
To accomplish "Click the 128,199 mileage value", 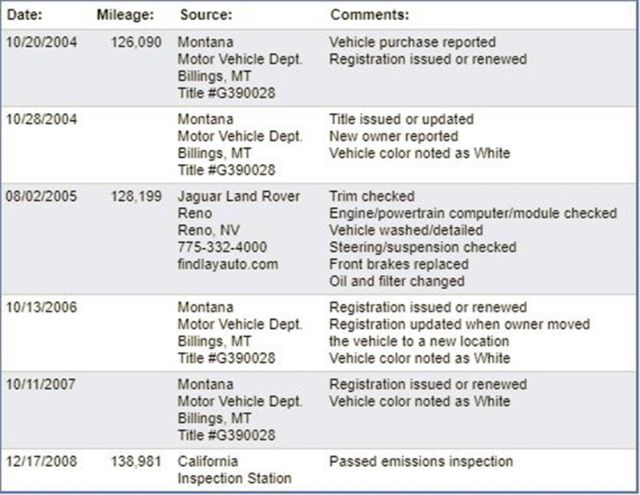I will point(136,196).
